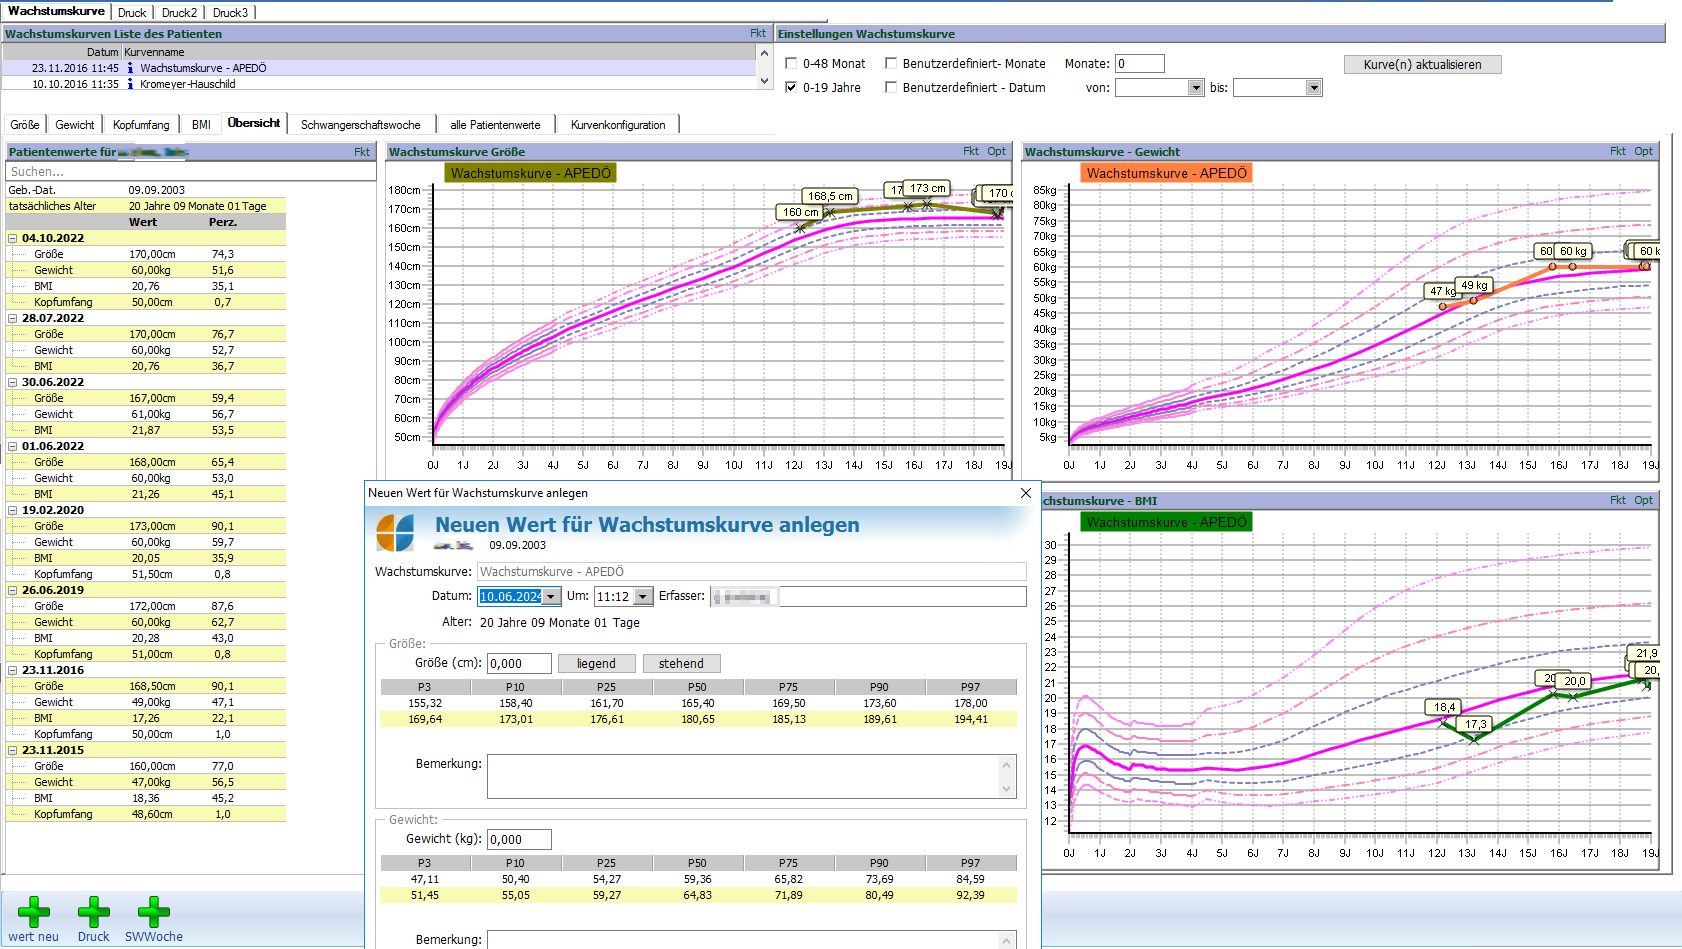Enable the 0-48 Monat checkbox
The image size is (1682, 949).
pos(791,63)
